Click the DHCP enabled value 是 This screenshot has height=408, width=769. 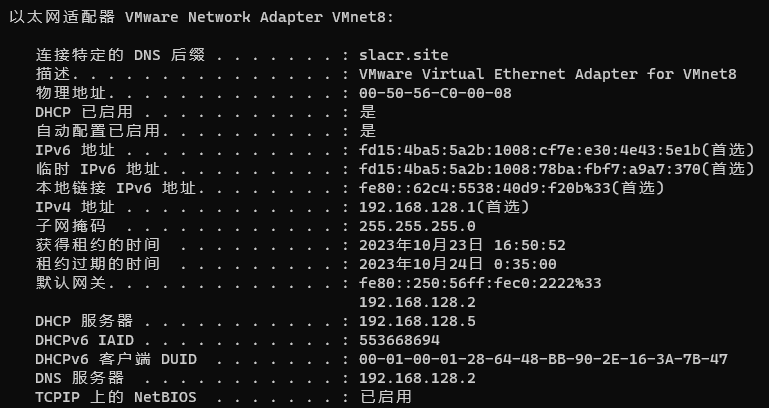point(367,112)
